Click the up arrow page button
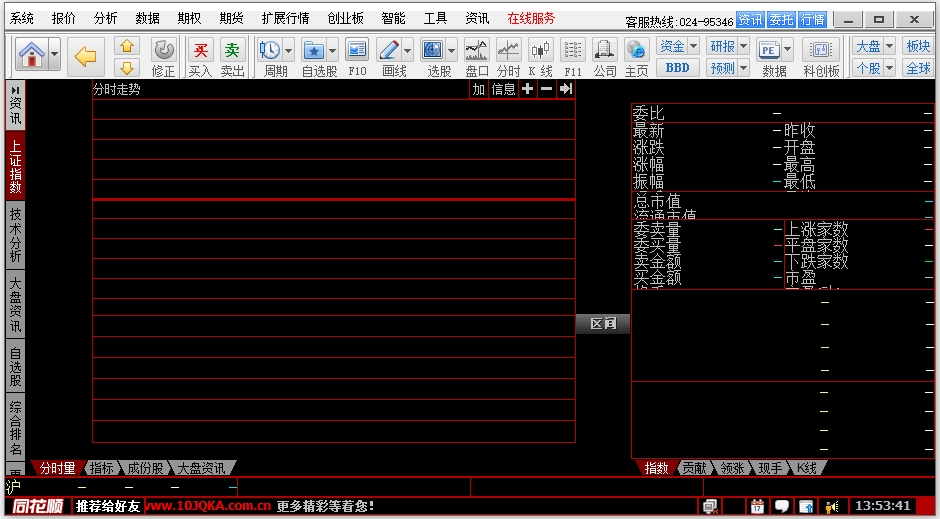940x519 pixels. pos(126,46)
